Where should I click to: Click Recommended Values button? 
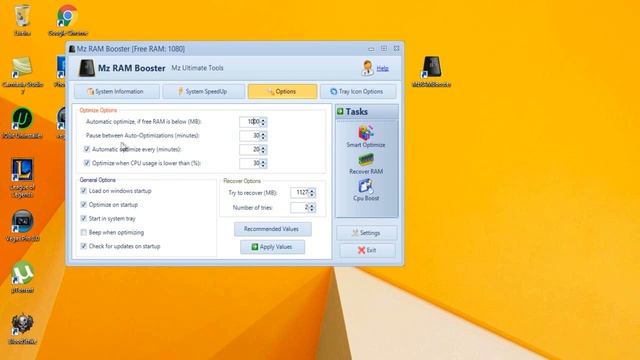[273, 229]
